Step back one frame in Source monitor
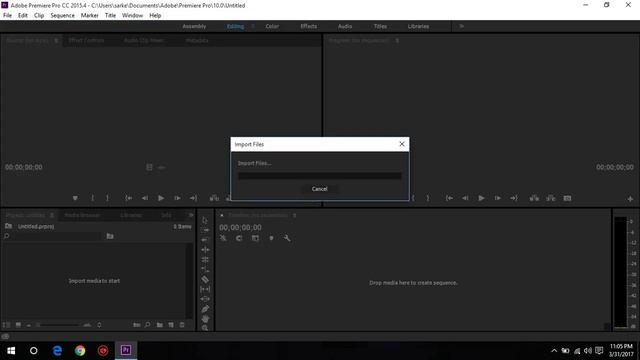This screenshot has height=360, width=640. coord(145,198)
